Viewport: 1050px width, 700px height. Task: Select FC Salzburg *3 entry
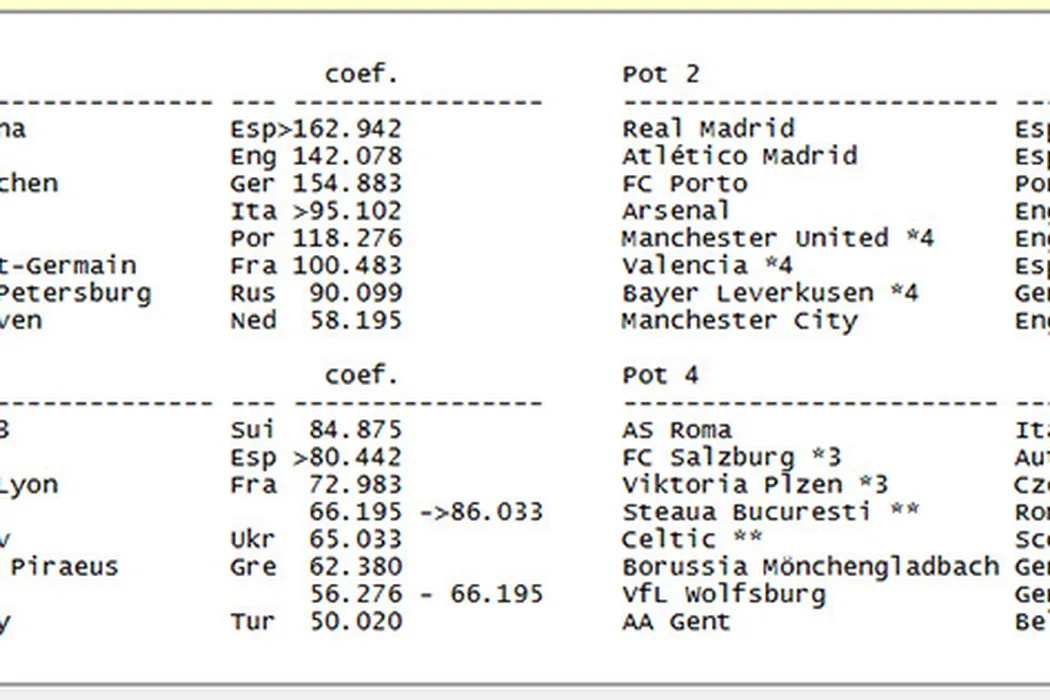pos(731,458)
